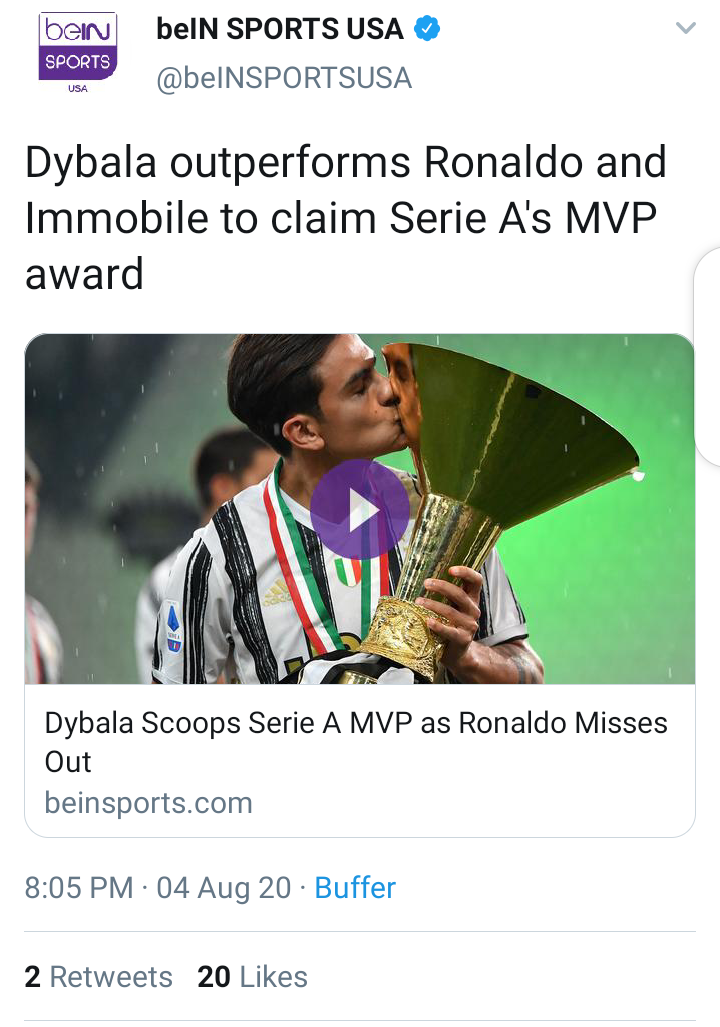Click the 04 Aug 20 date
Screen dimensions: 720x1027
pyautogui.click(x=223, y=888)
